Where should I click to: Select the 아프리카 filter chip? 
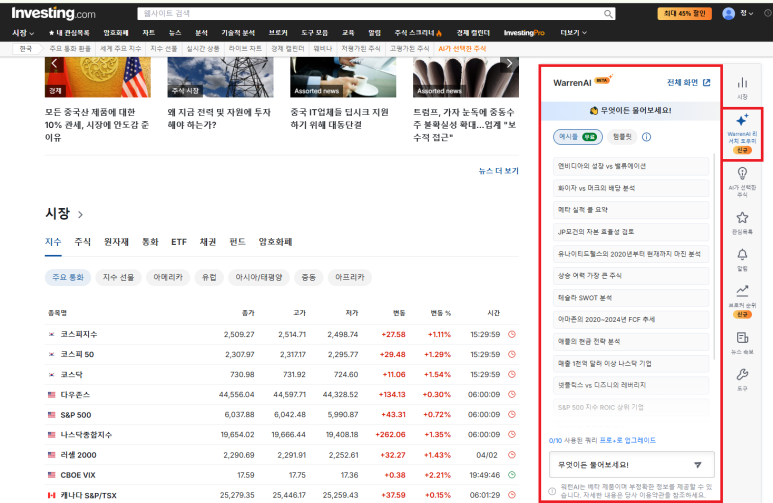tap(350, 277)
